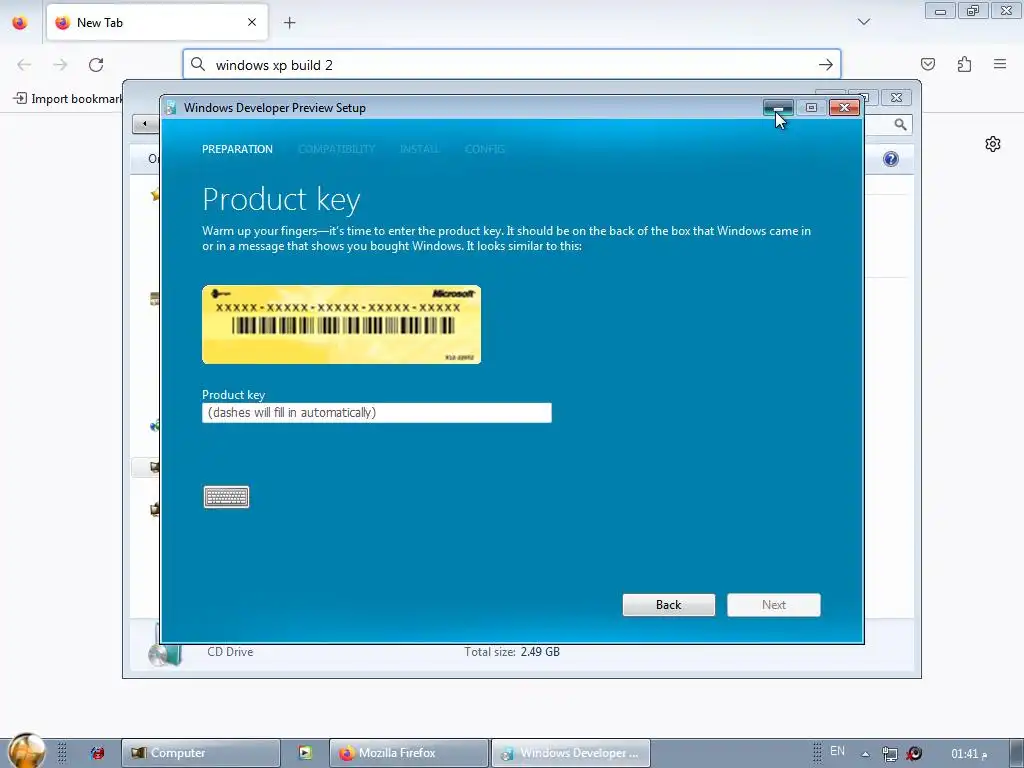Click Firefox forward navigation arrow
The height and width of the screenshot is (768, 1024).
[60, 65]
